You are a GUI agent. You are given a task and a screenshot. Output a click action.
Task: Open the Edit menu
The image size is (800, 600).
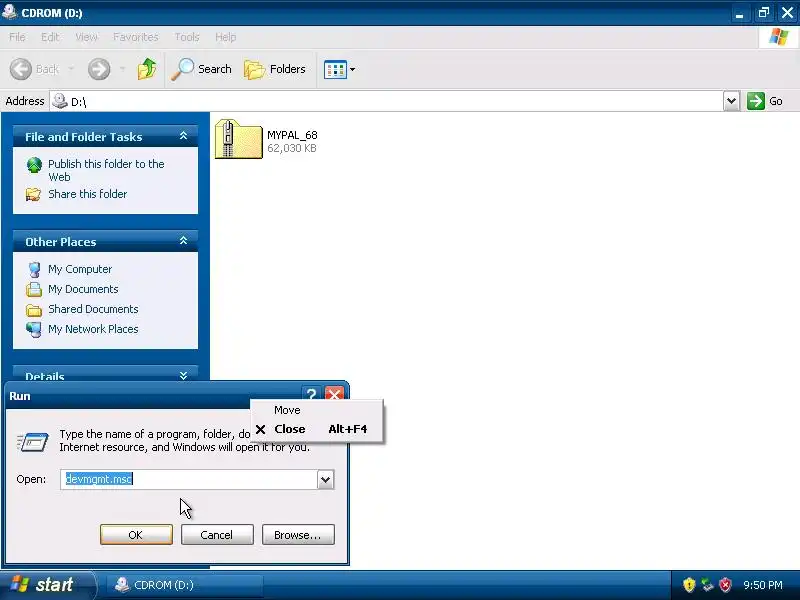[x=50, y=37]
